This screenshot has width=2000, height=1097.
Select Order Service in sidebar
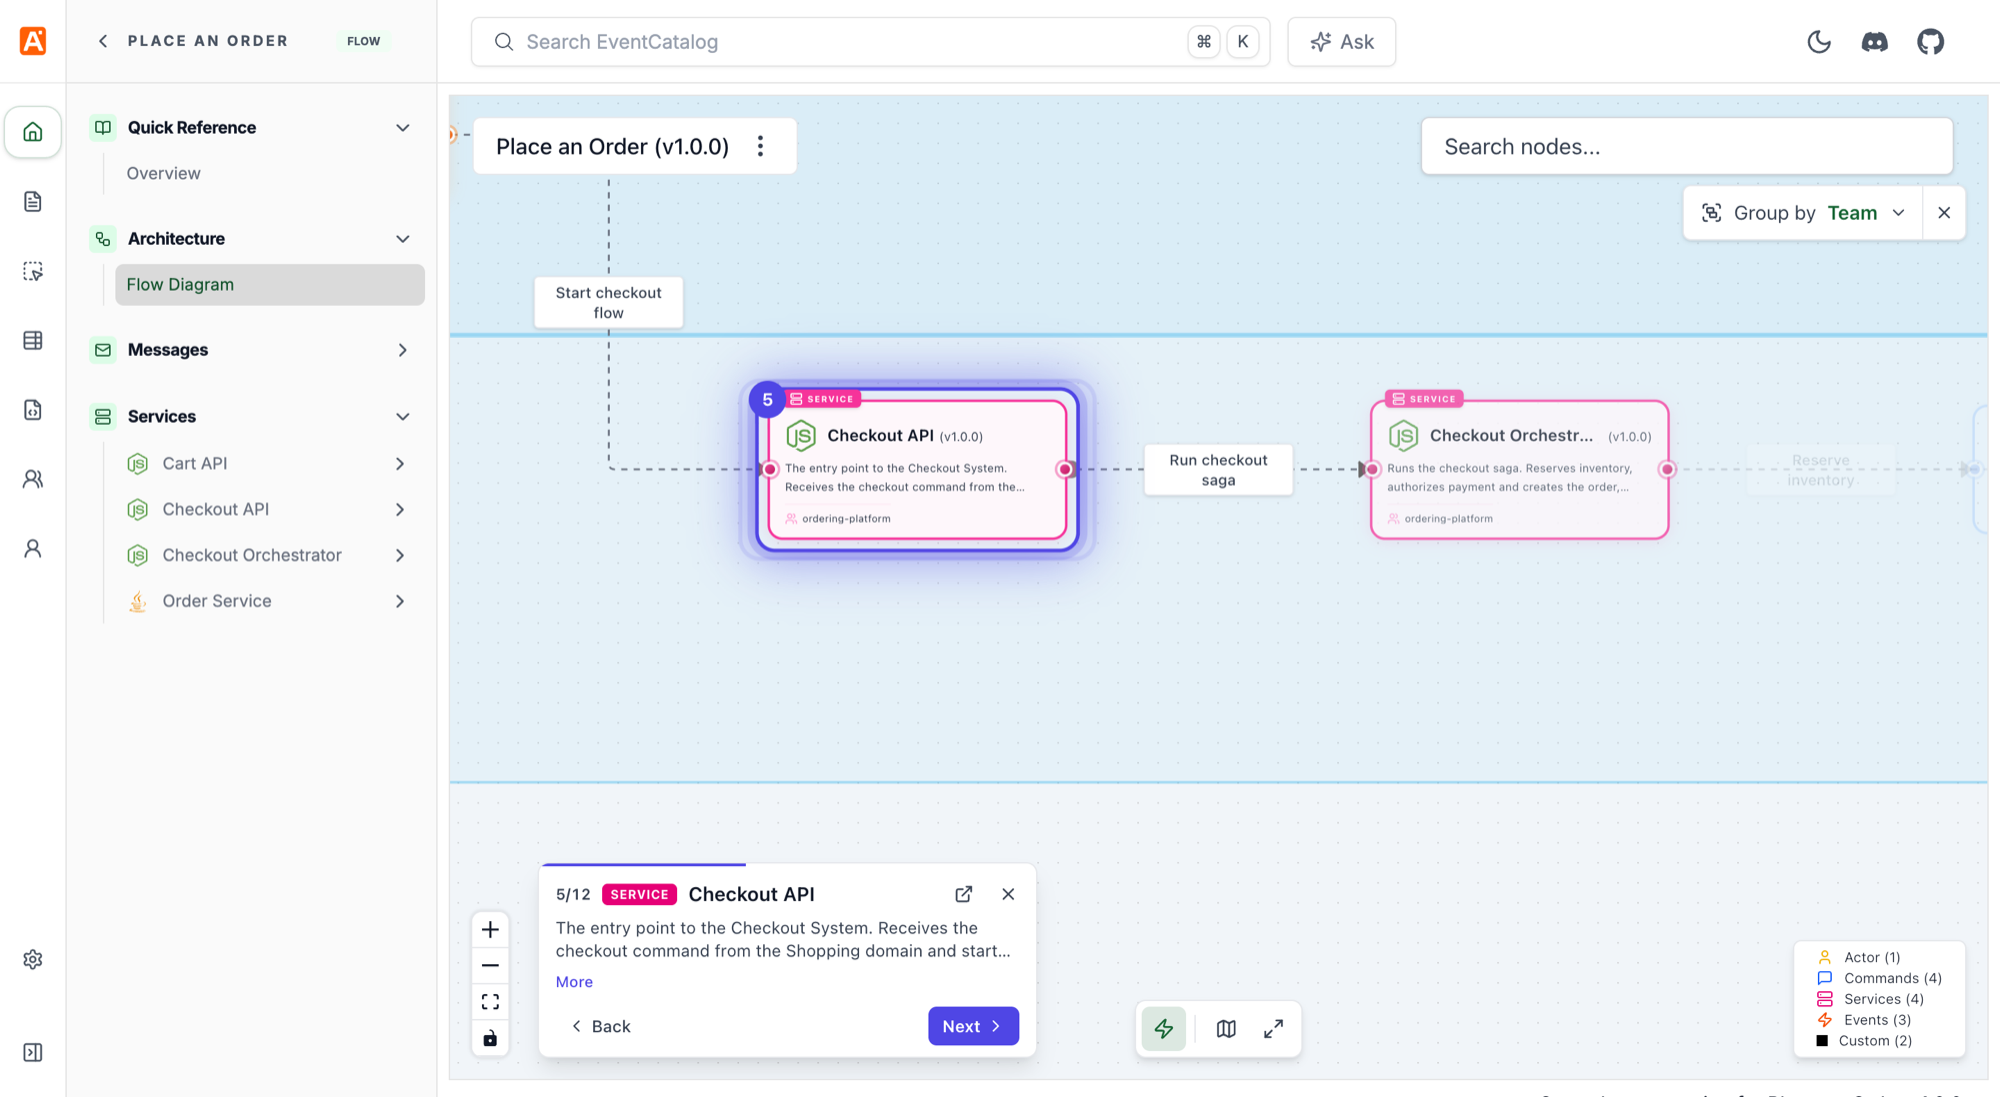[x=217, y=602]
